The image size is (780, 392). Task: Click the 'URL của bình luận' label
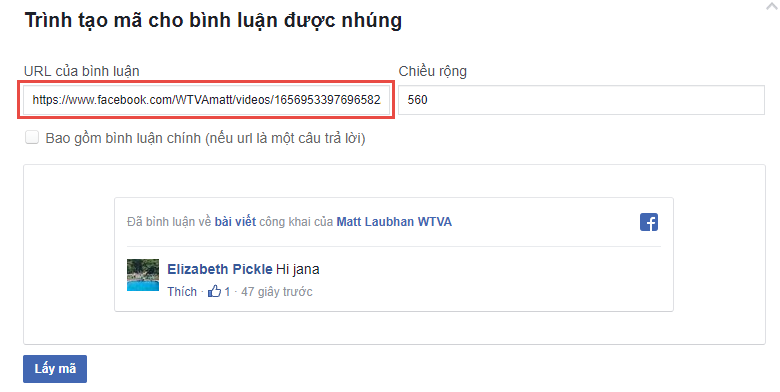(82, 71)
